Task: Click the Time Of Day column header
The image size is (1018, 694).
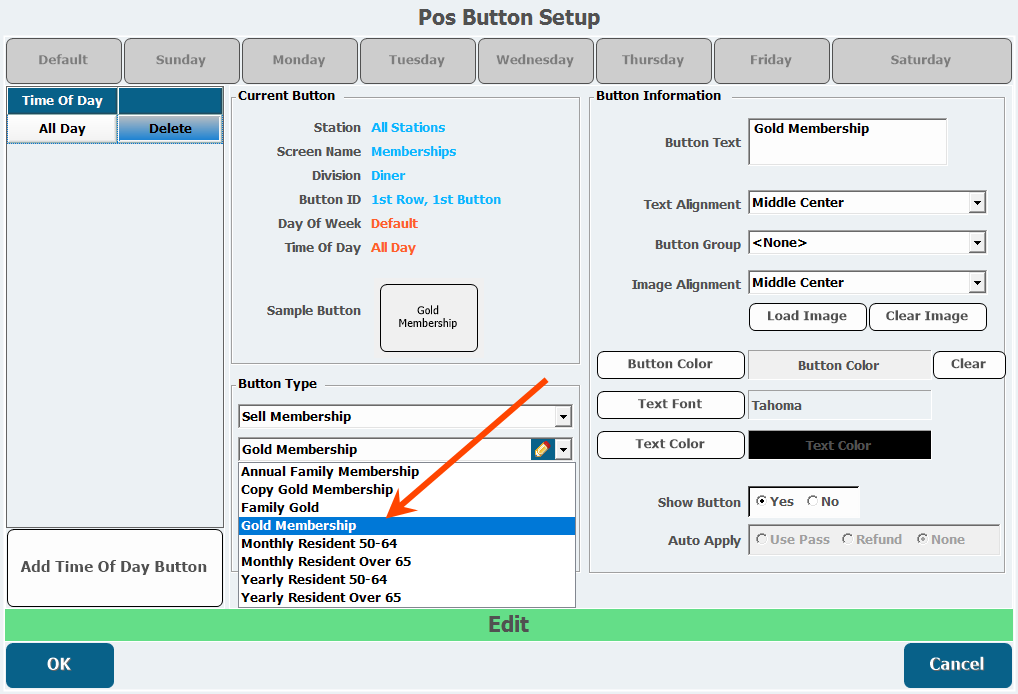Action: point(62,101)
